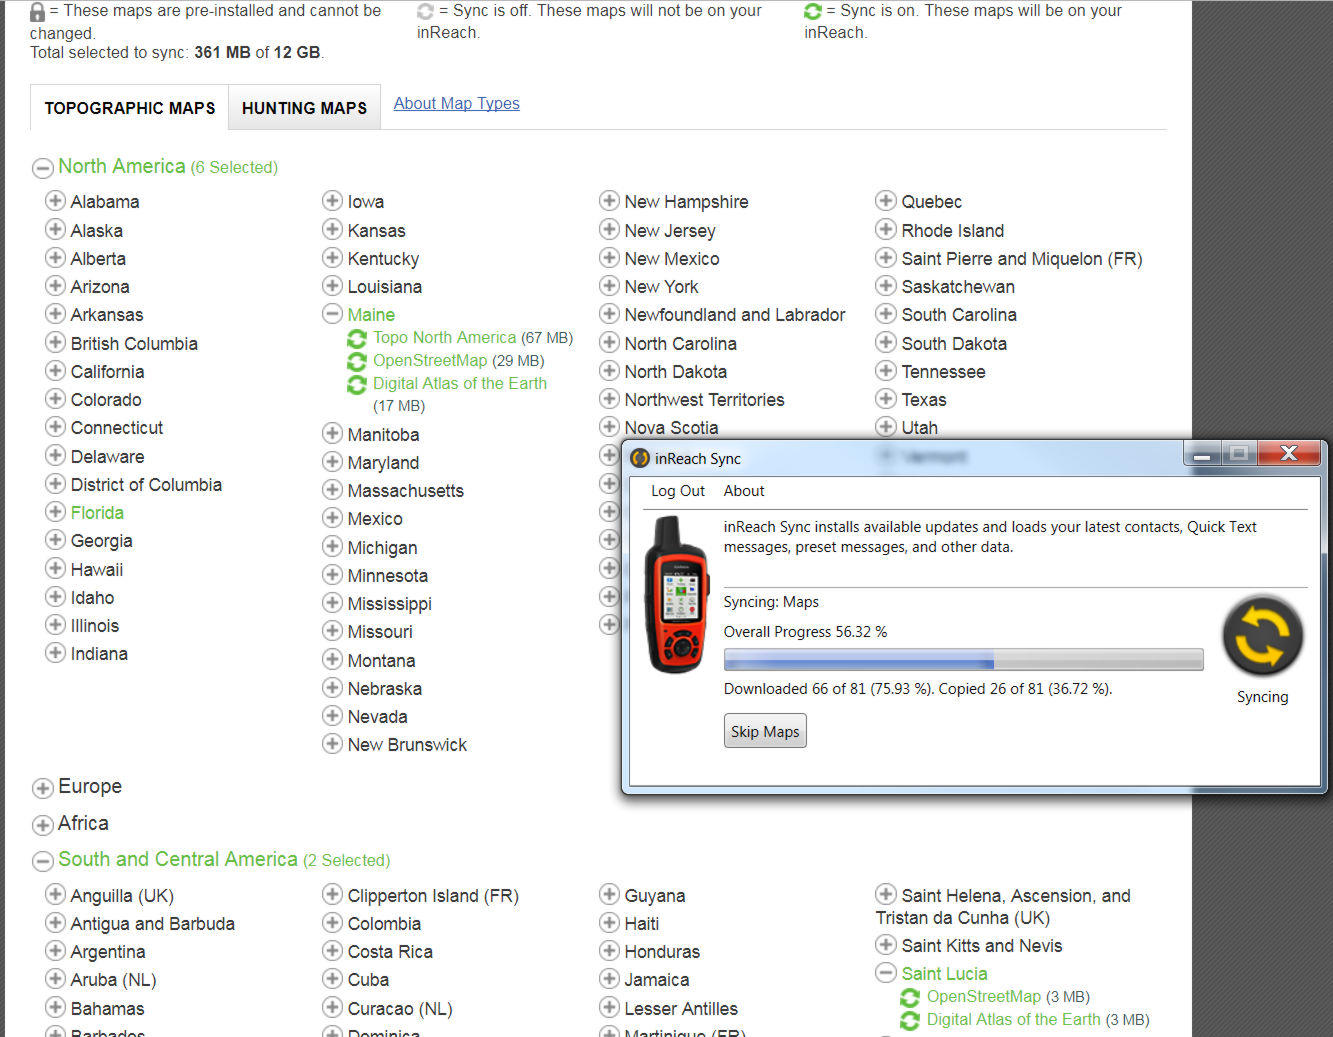Expand the Africa region
1333x1037 pixels.
[x=42, y=825]
